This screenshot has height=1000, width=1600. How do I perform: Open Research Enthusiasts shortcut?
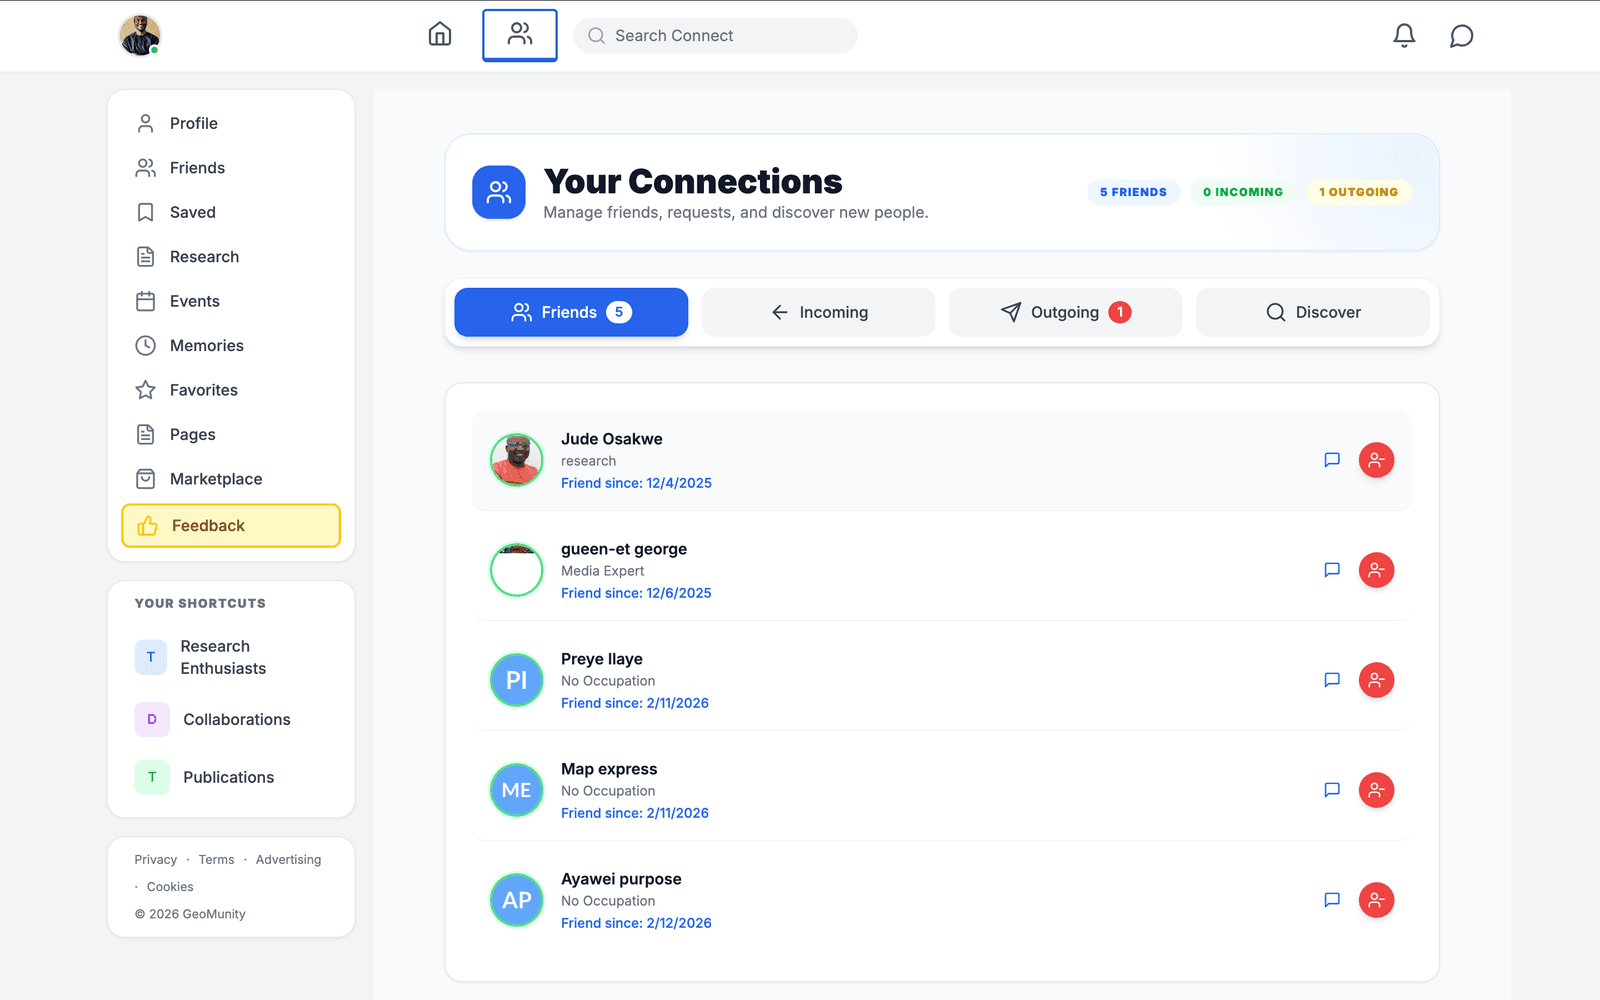pos(231,657)
